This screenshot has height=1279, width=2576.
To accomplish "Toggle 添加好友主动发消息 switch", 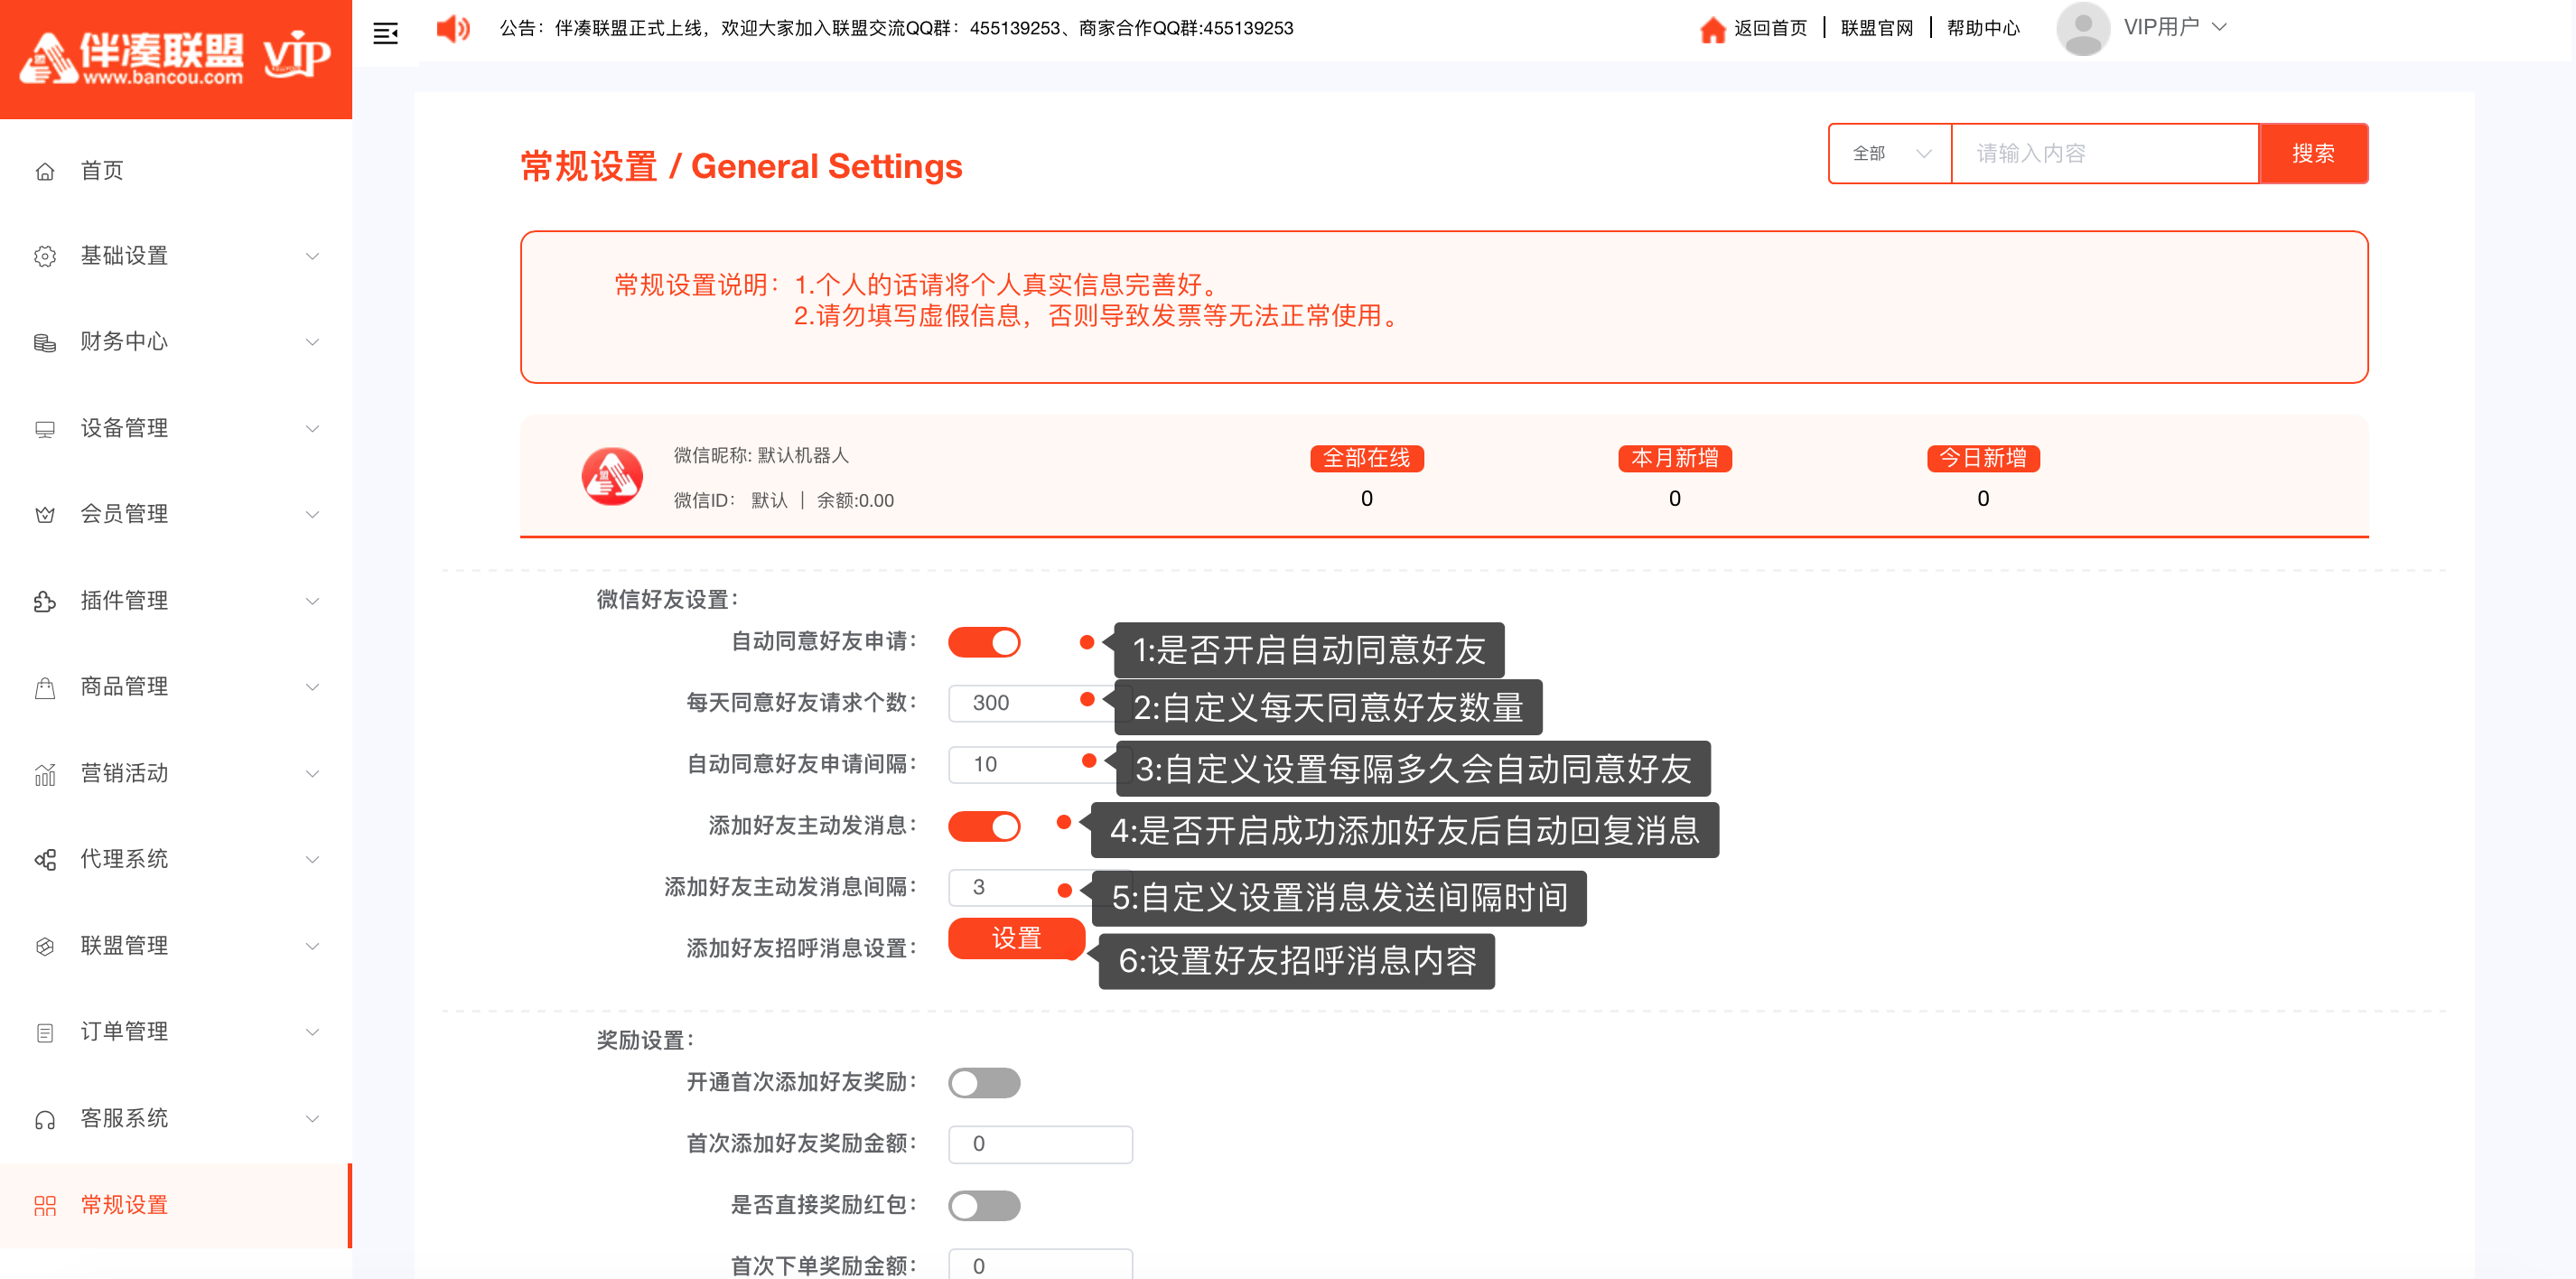I will pos(984,826).
